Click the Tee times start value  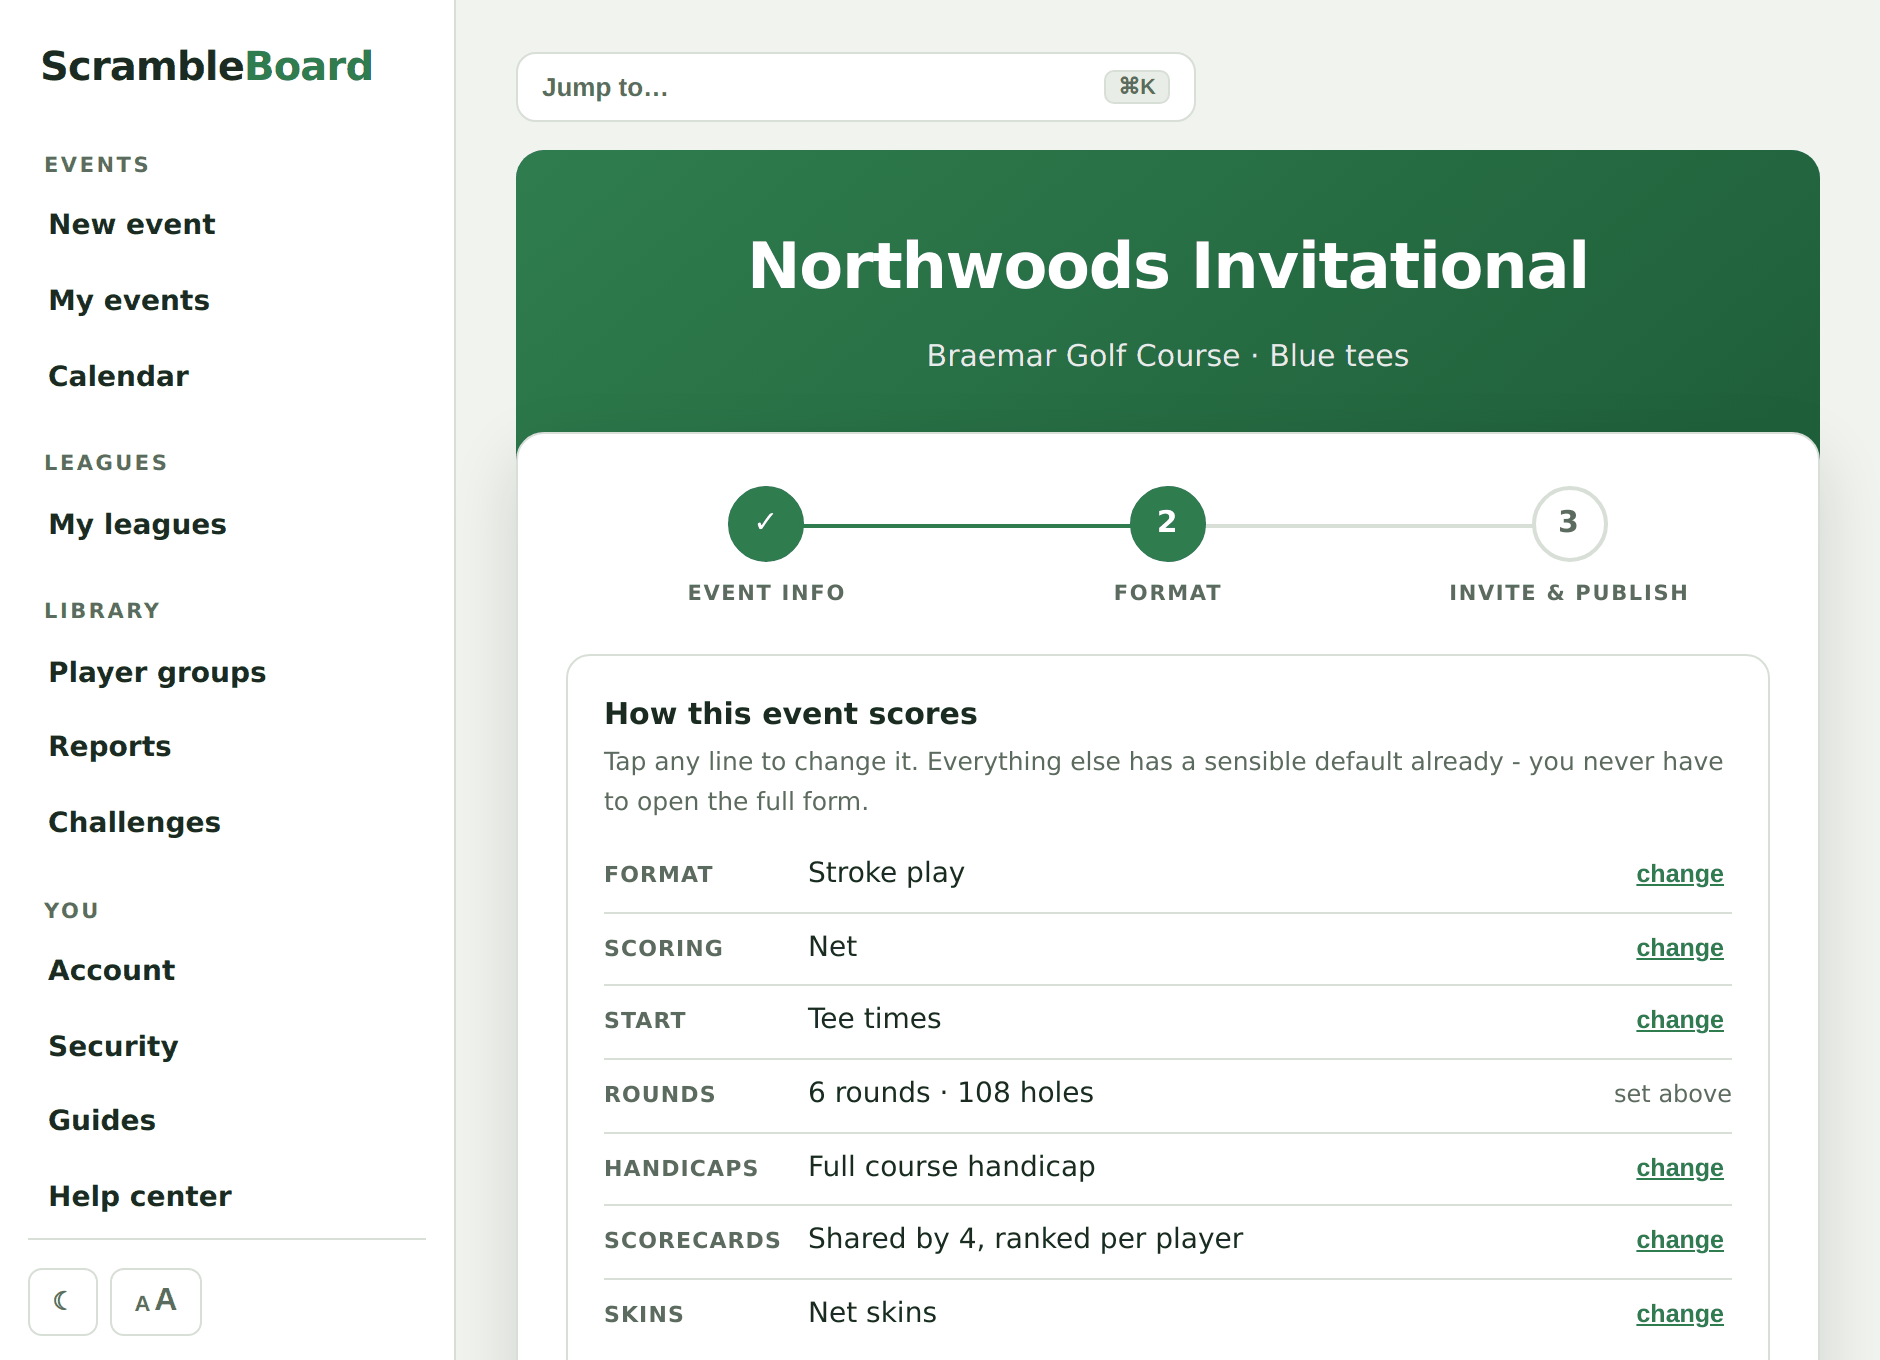tap(874, 1019)
